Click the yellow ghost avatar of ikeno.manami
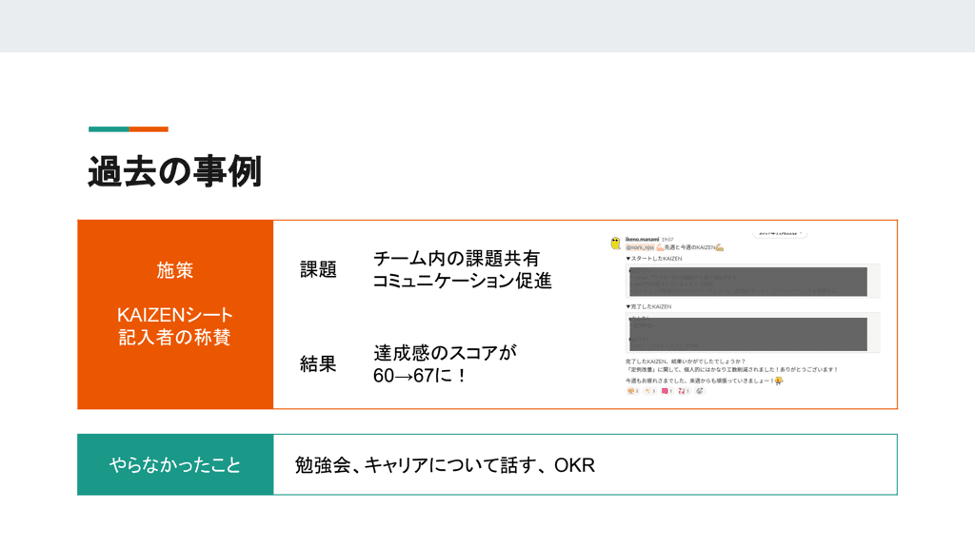The height and width of the screenshot is (550, 977). pos(616,243)
